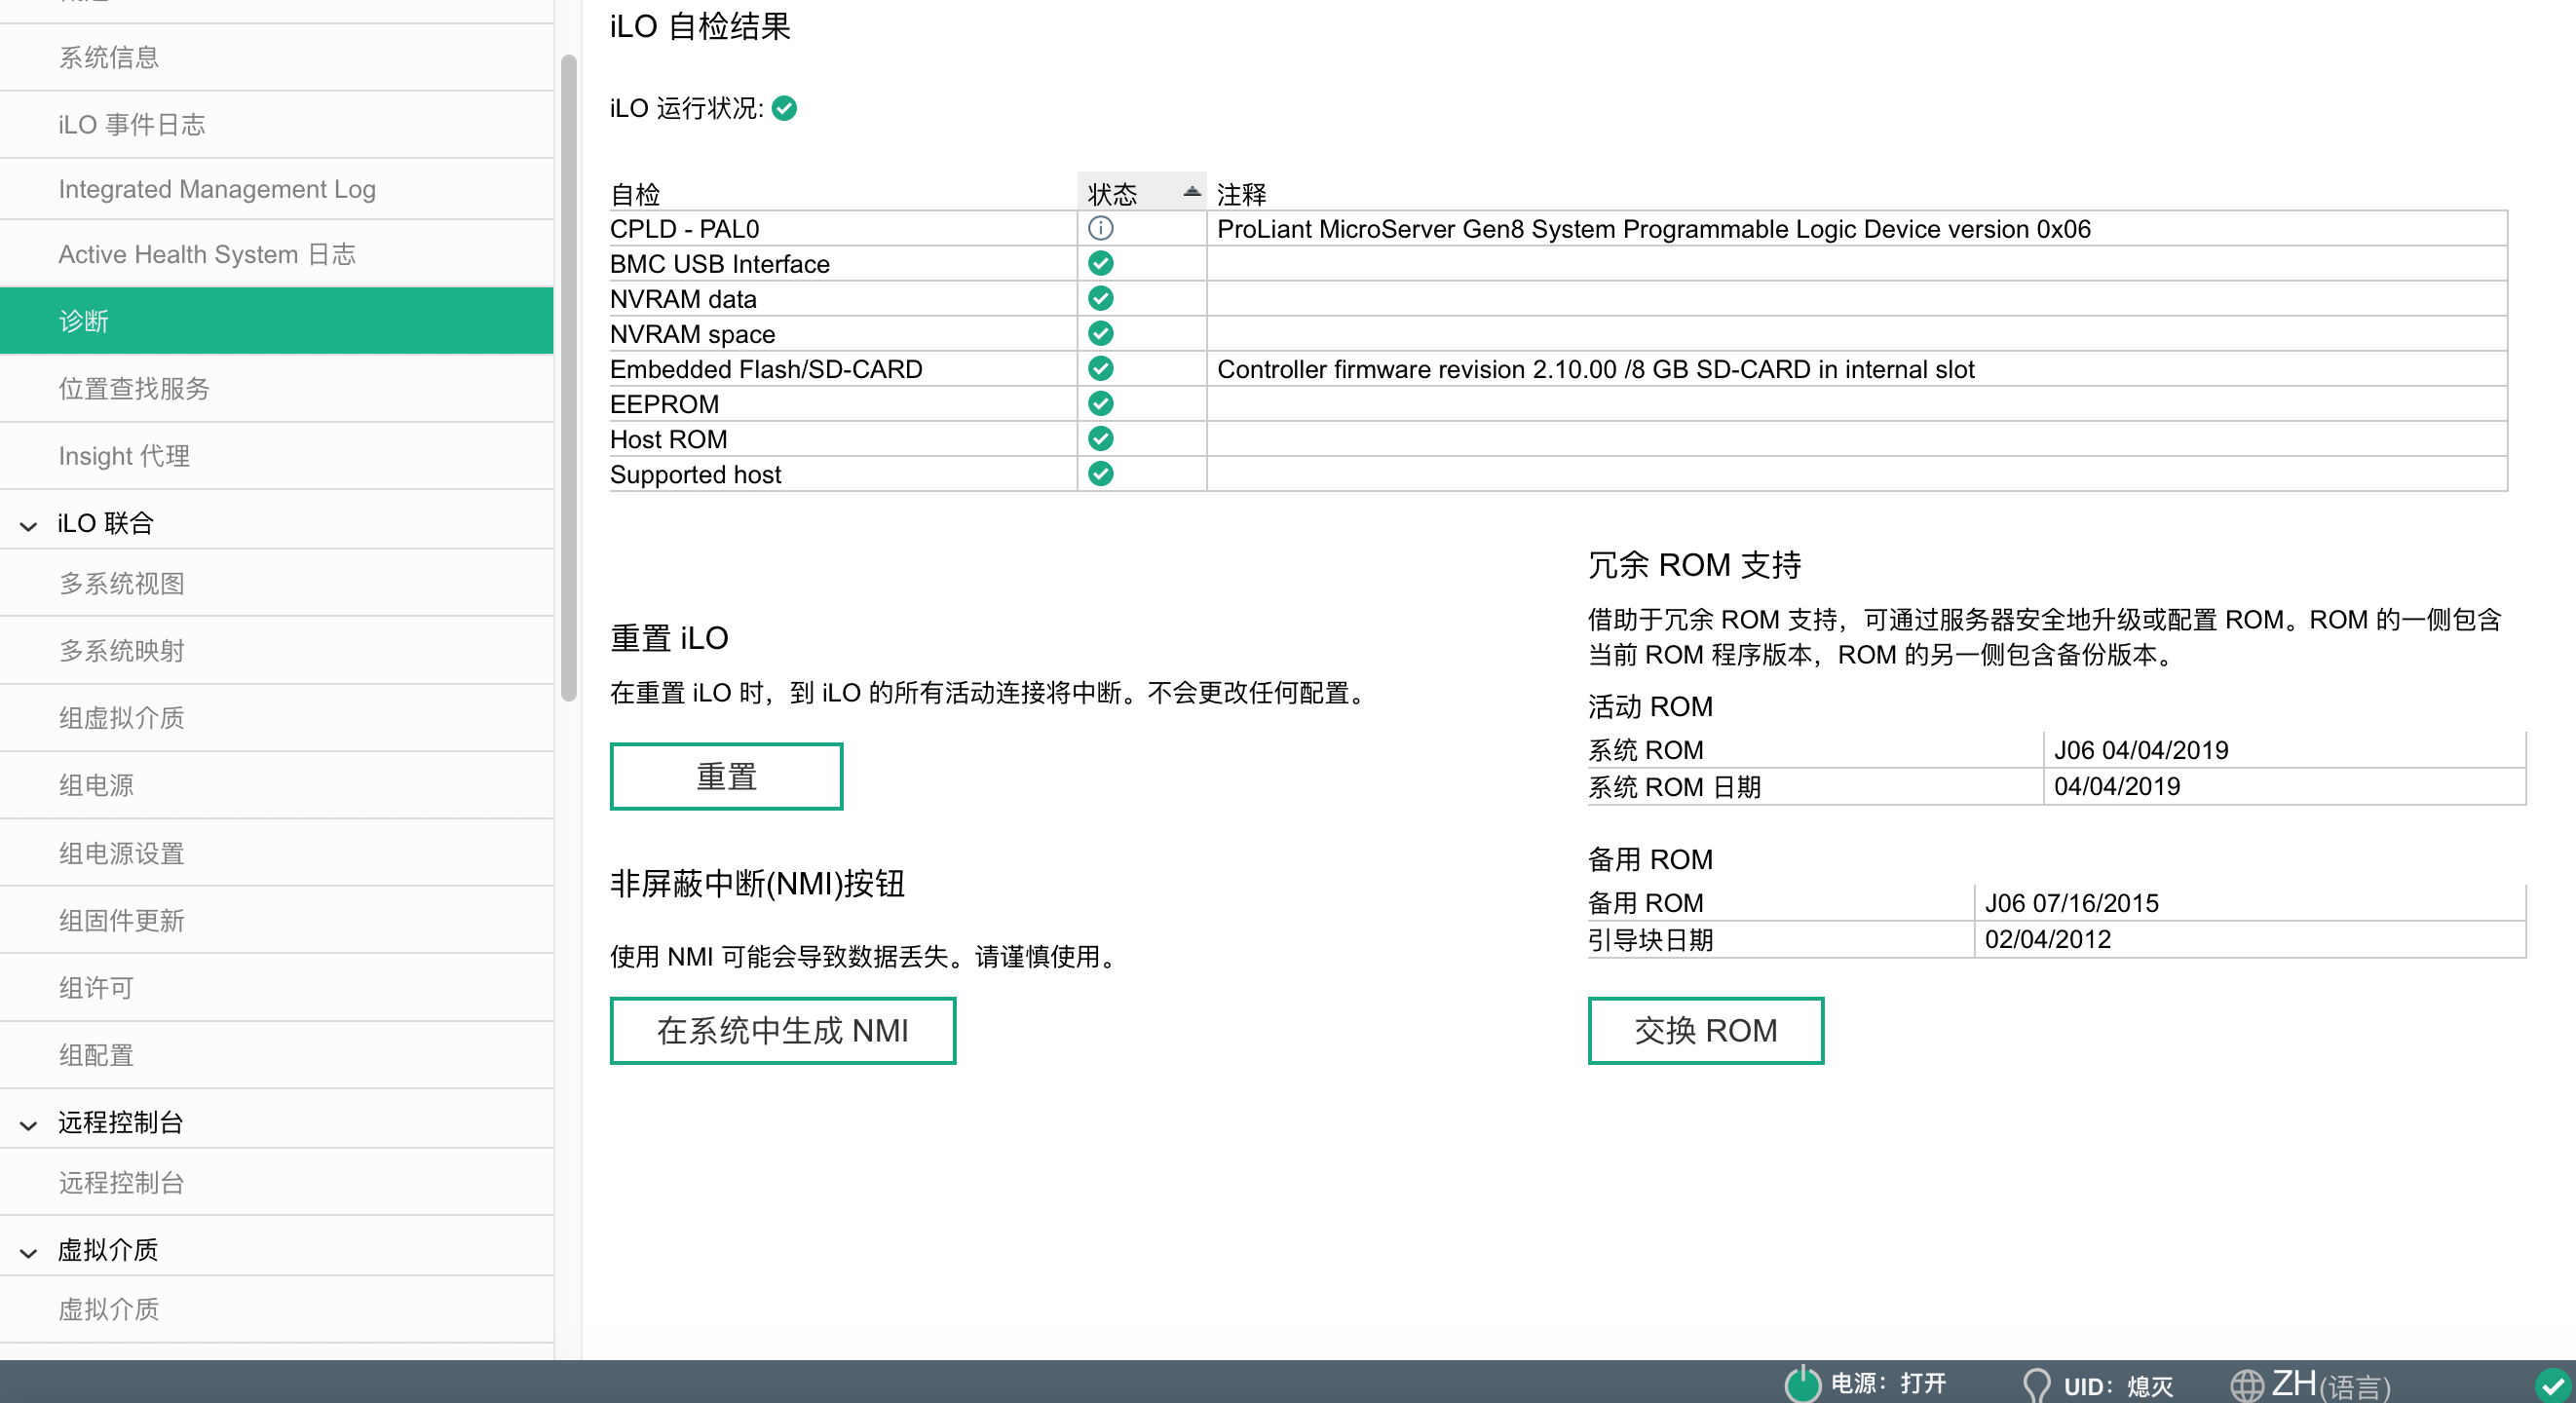Sort table by the 状态 column arrow
Screen dimensions: 2576x1403
[1191, 191]
